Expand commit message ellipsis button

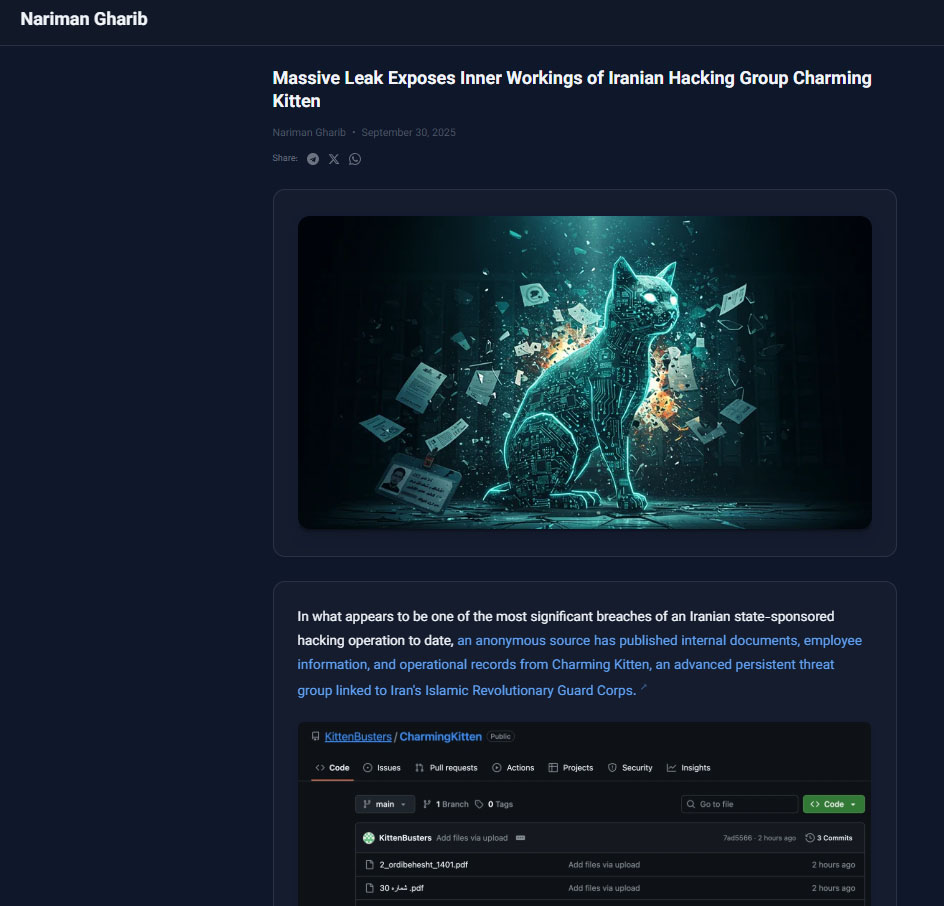pyautogui.click(x=520, y=838)
